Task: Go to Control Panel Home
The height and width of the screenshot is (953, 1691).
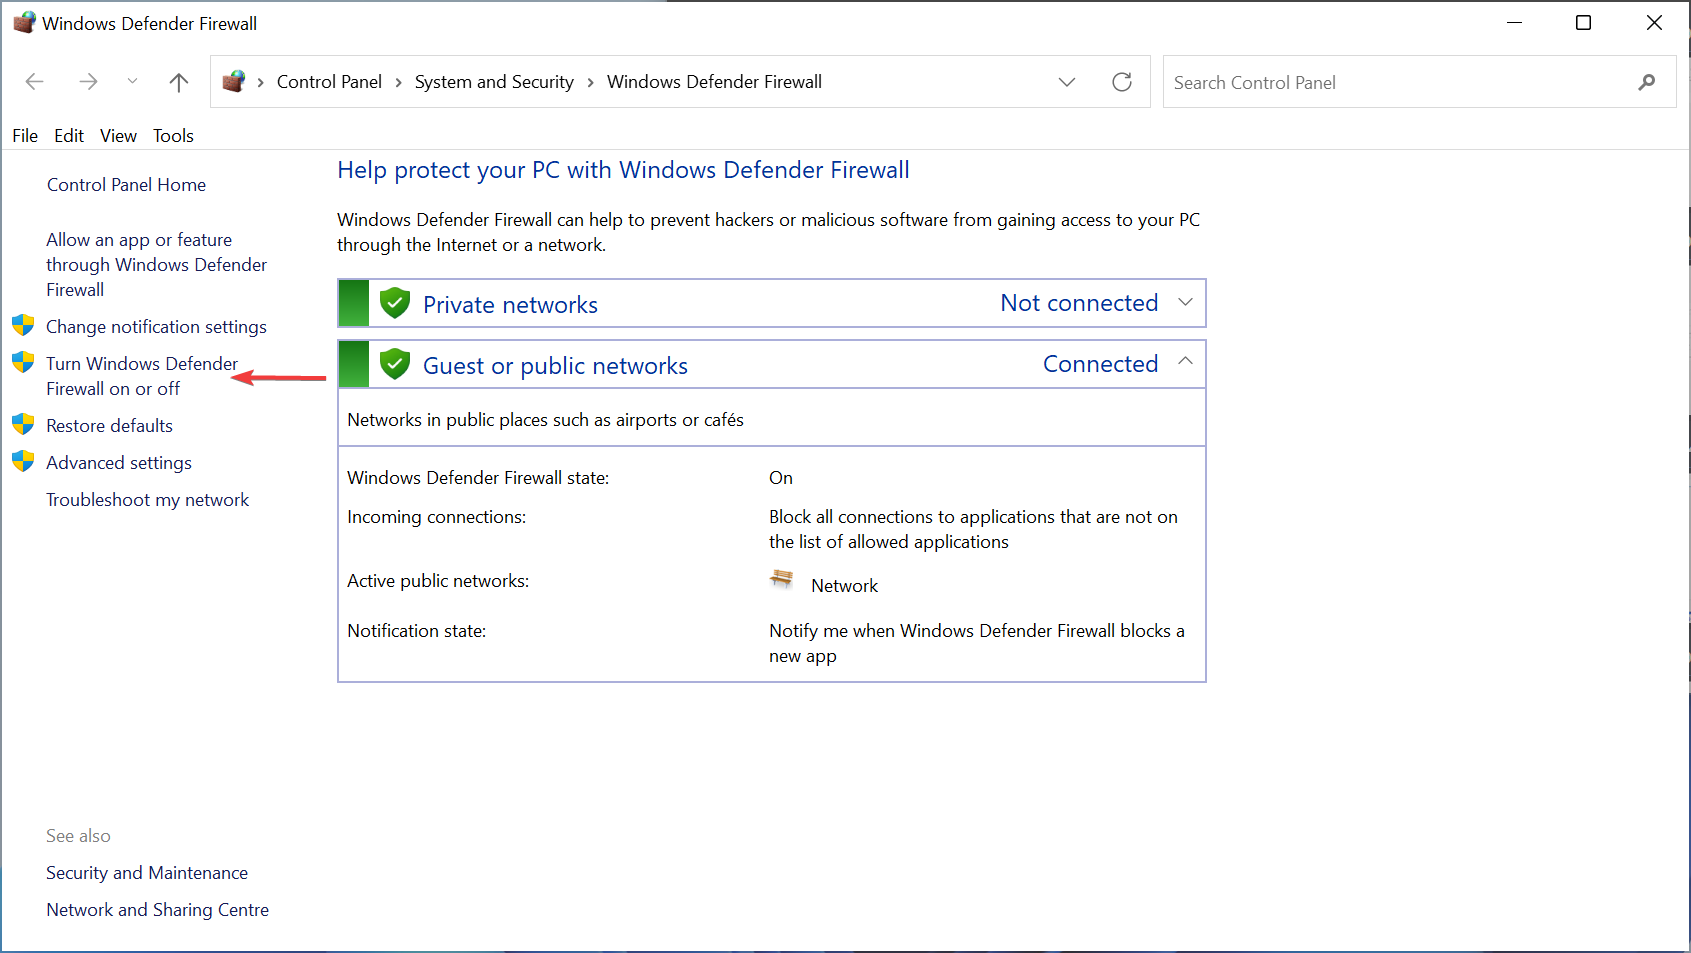Action: [x=126, y=185]
